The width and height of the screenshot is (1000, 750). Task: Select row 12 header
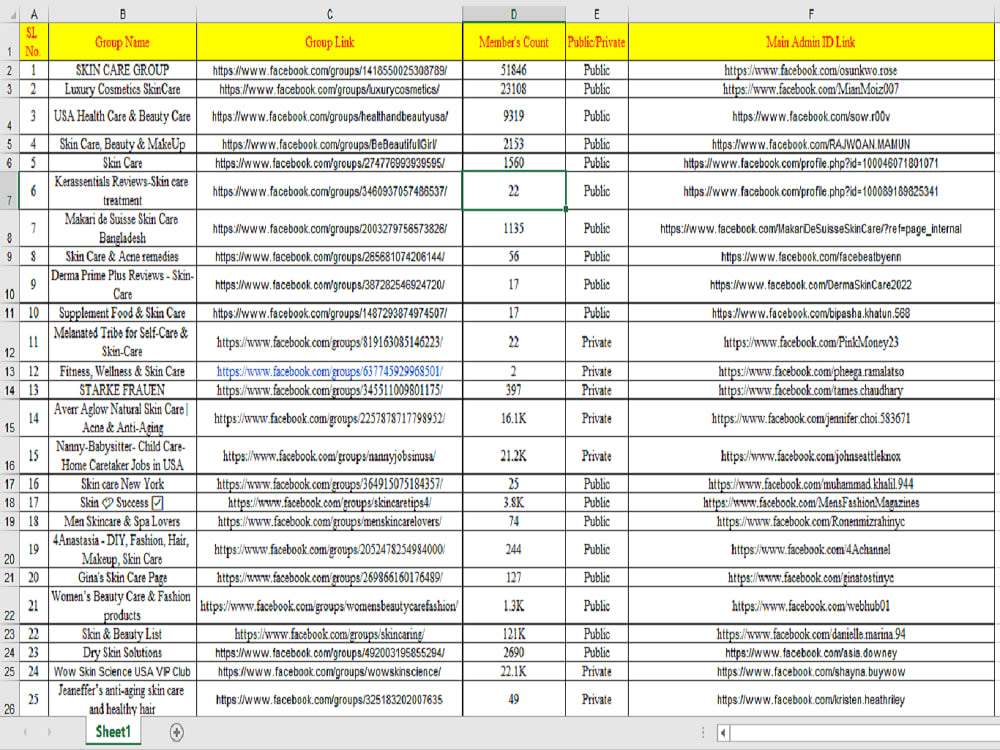pyautogui.click(x=10, y=342)
